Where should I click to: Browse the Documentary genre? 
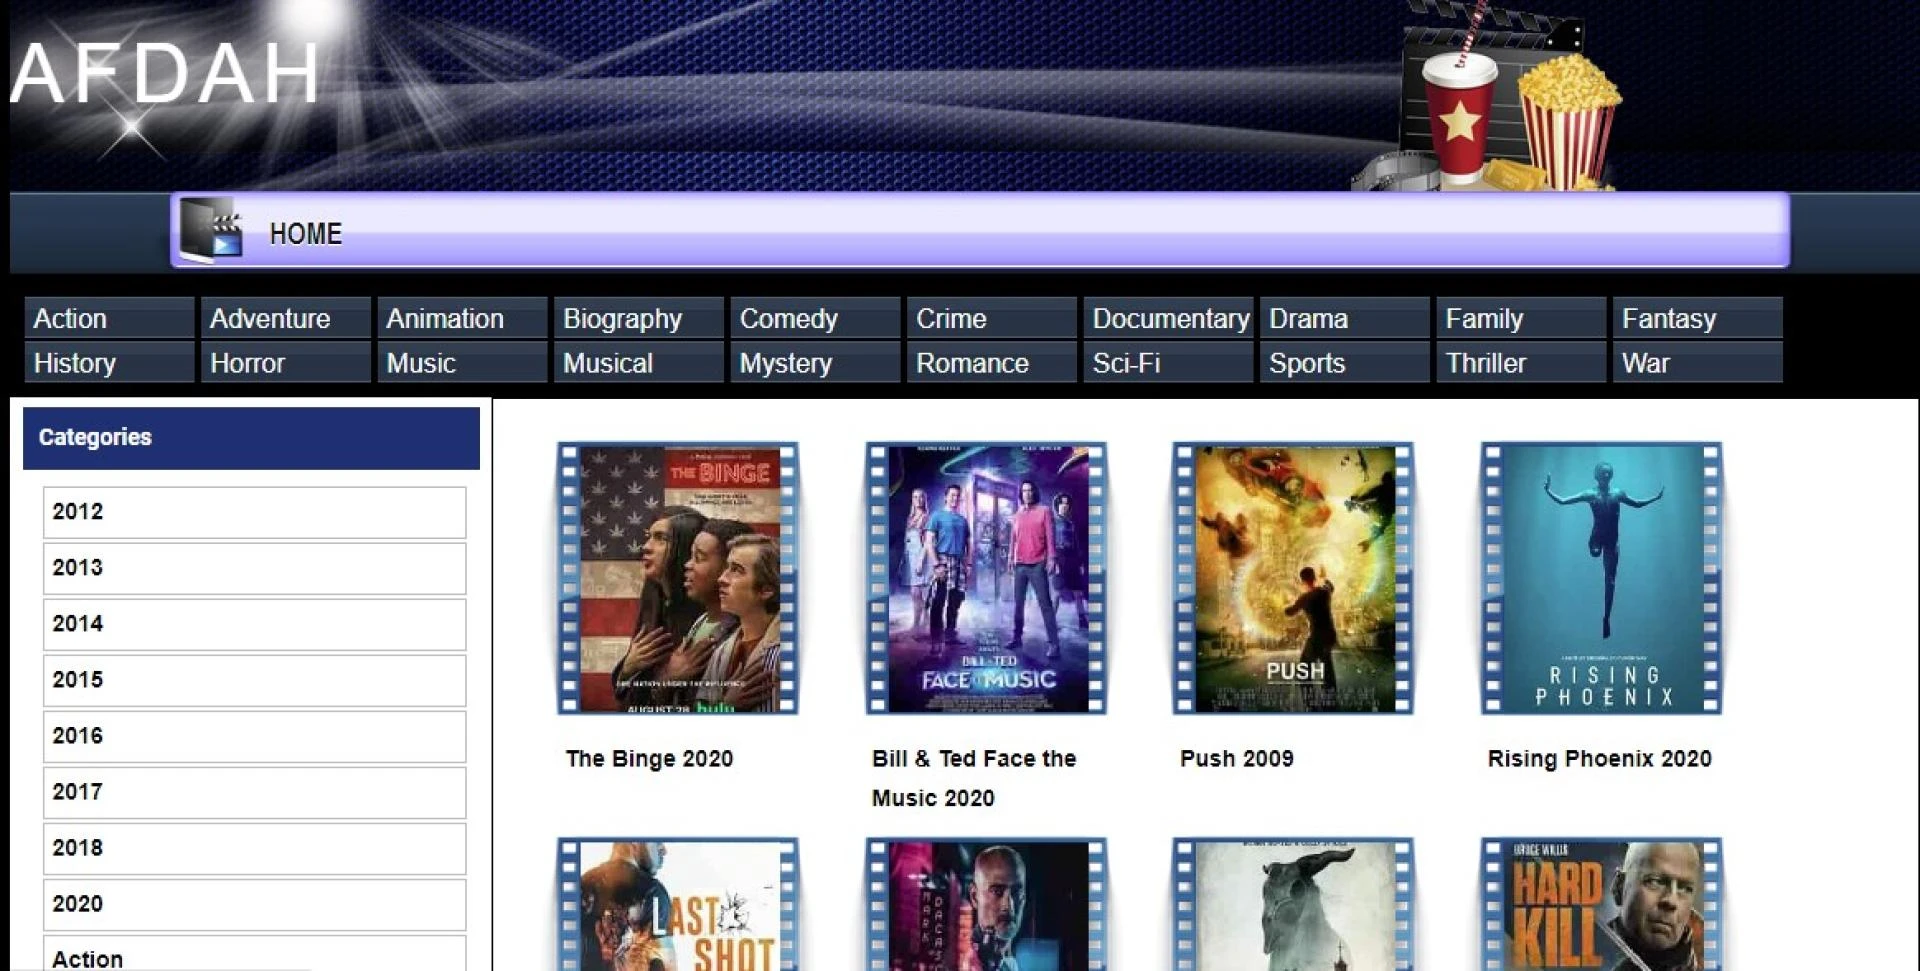pos(1170,318)
